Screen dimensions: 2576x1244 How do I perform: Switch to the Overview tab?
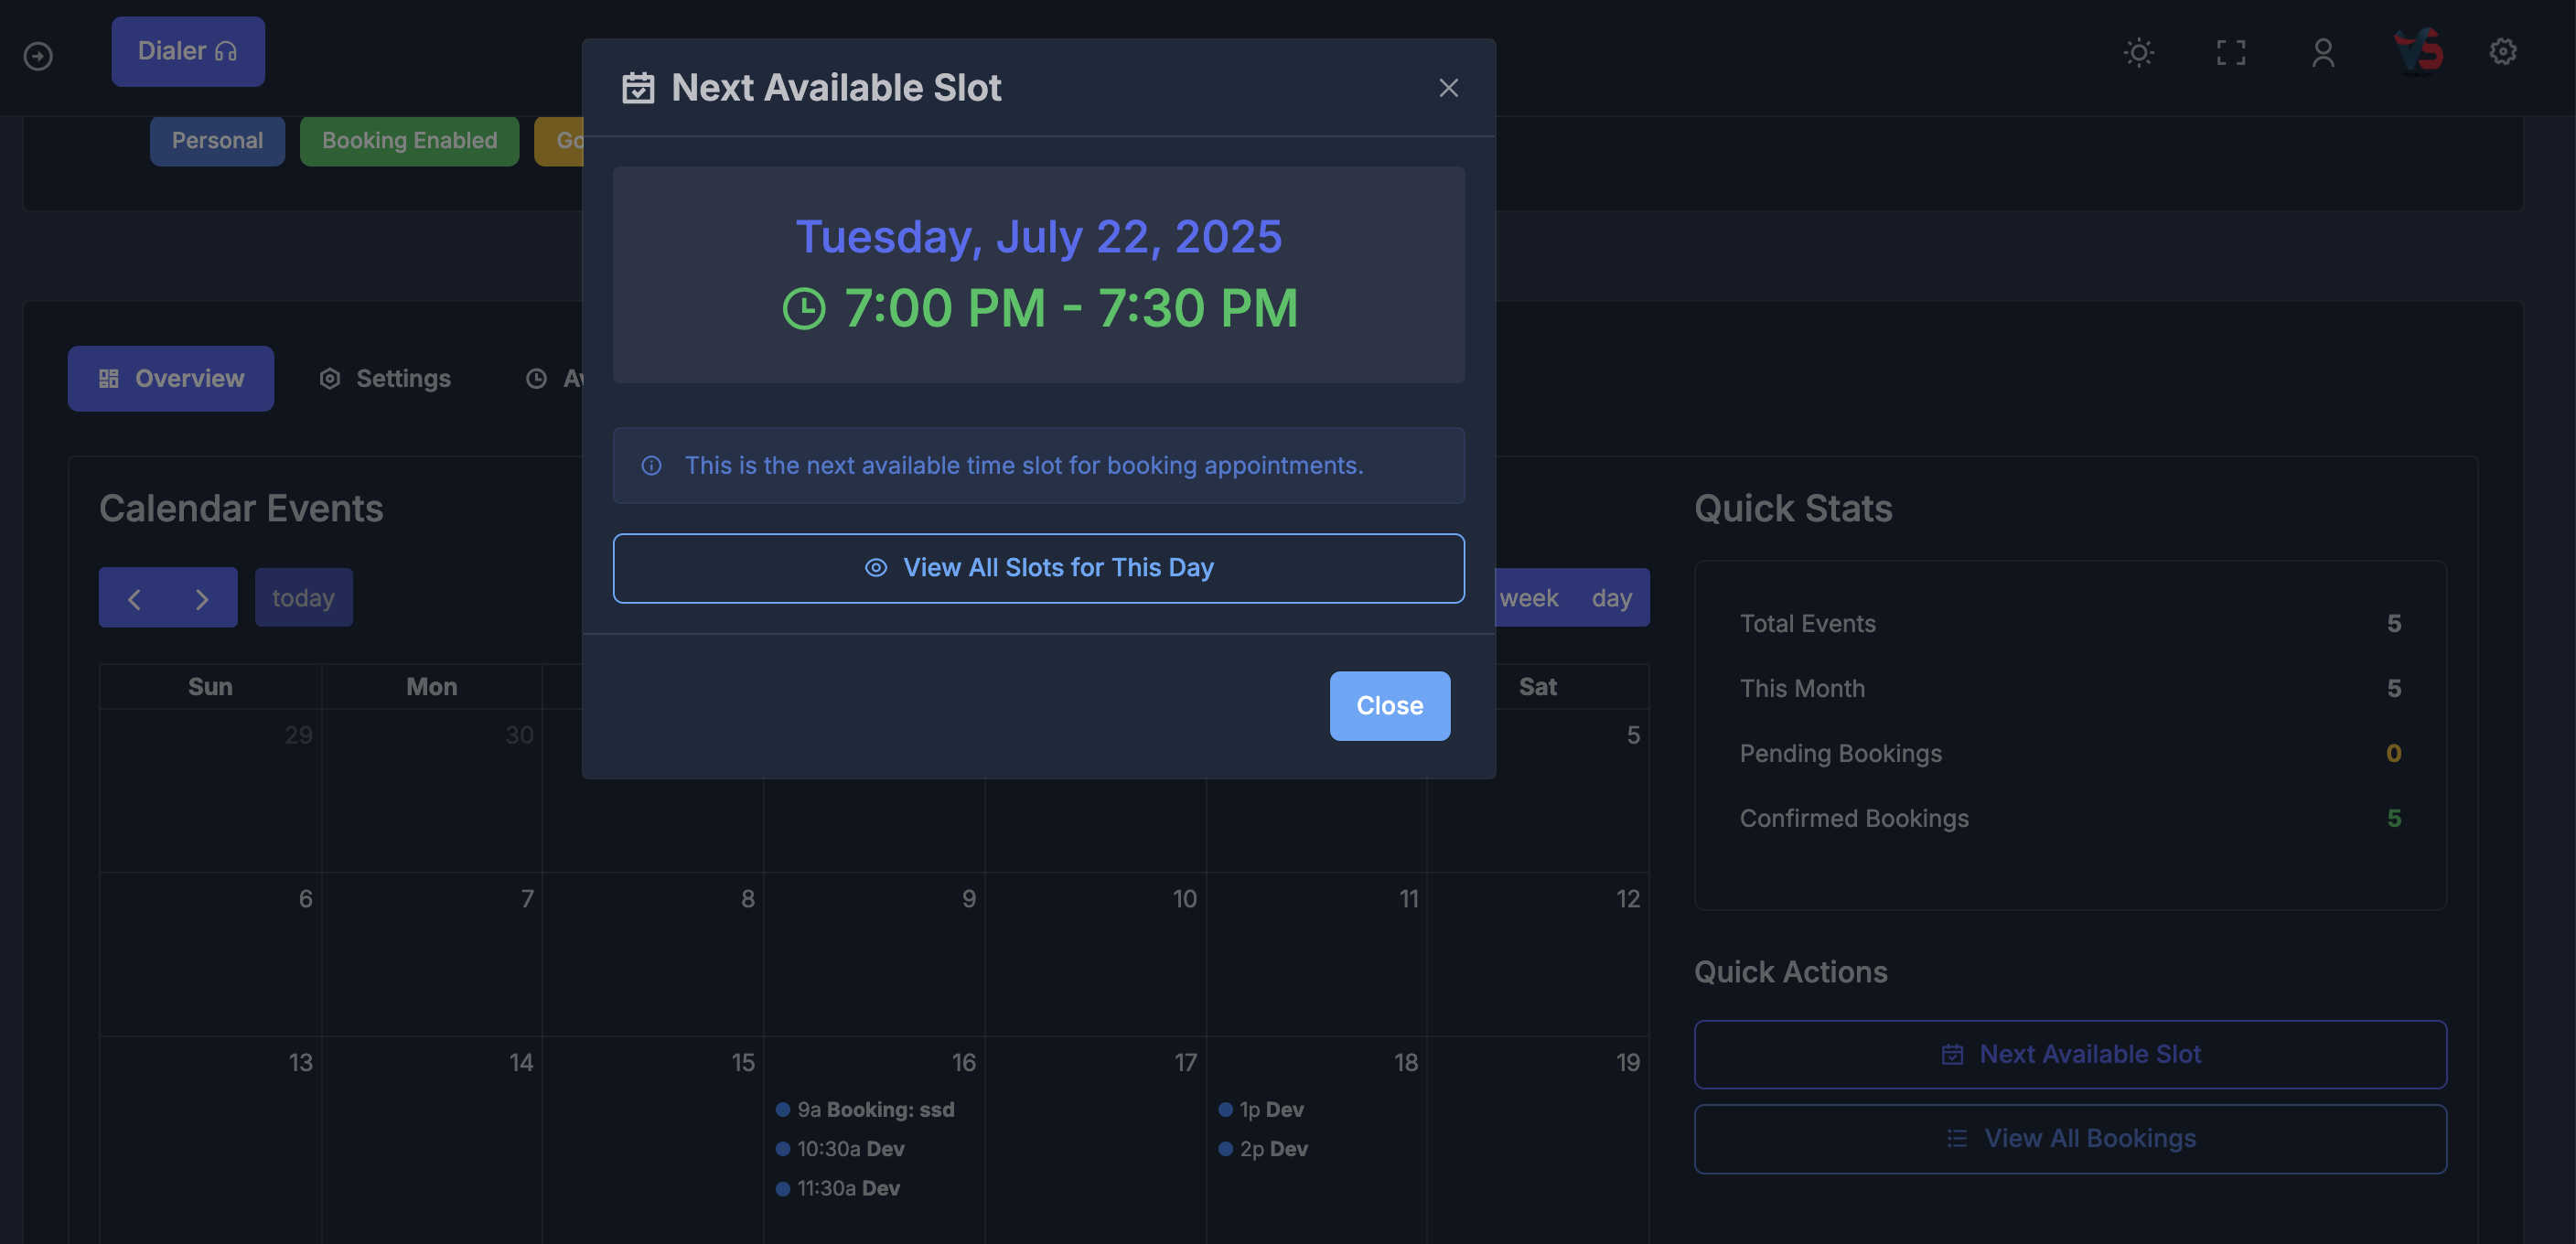click(170, 378)
